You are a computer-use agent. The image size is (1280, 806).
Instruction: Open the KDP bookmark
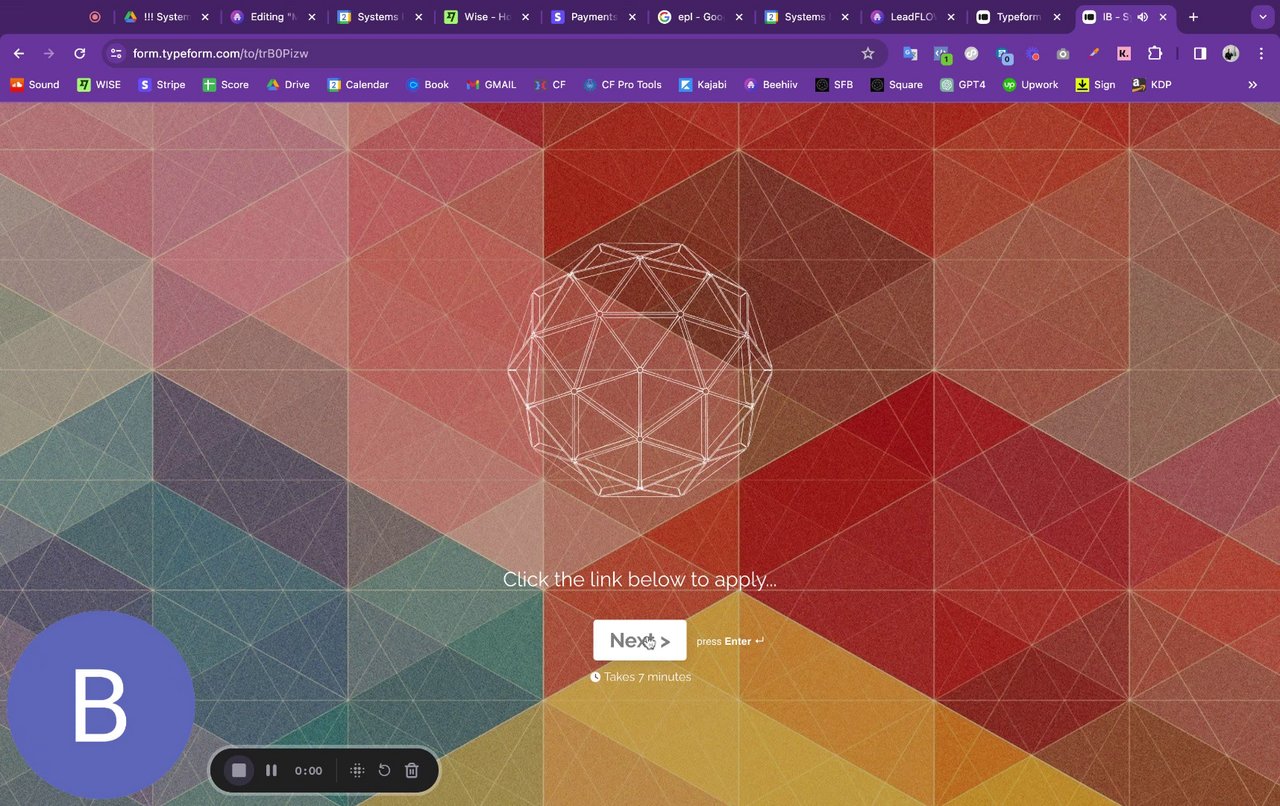coord(1151,85)
